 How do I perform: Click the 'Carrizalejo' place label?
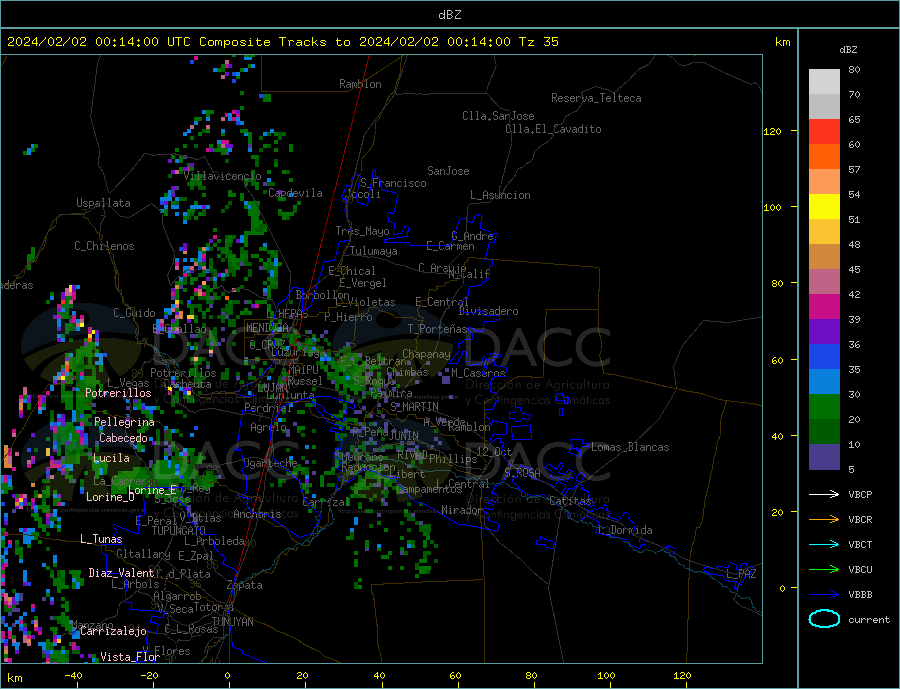pos(113,632)
